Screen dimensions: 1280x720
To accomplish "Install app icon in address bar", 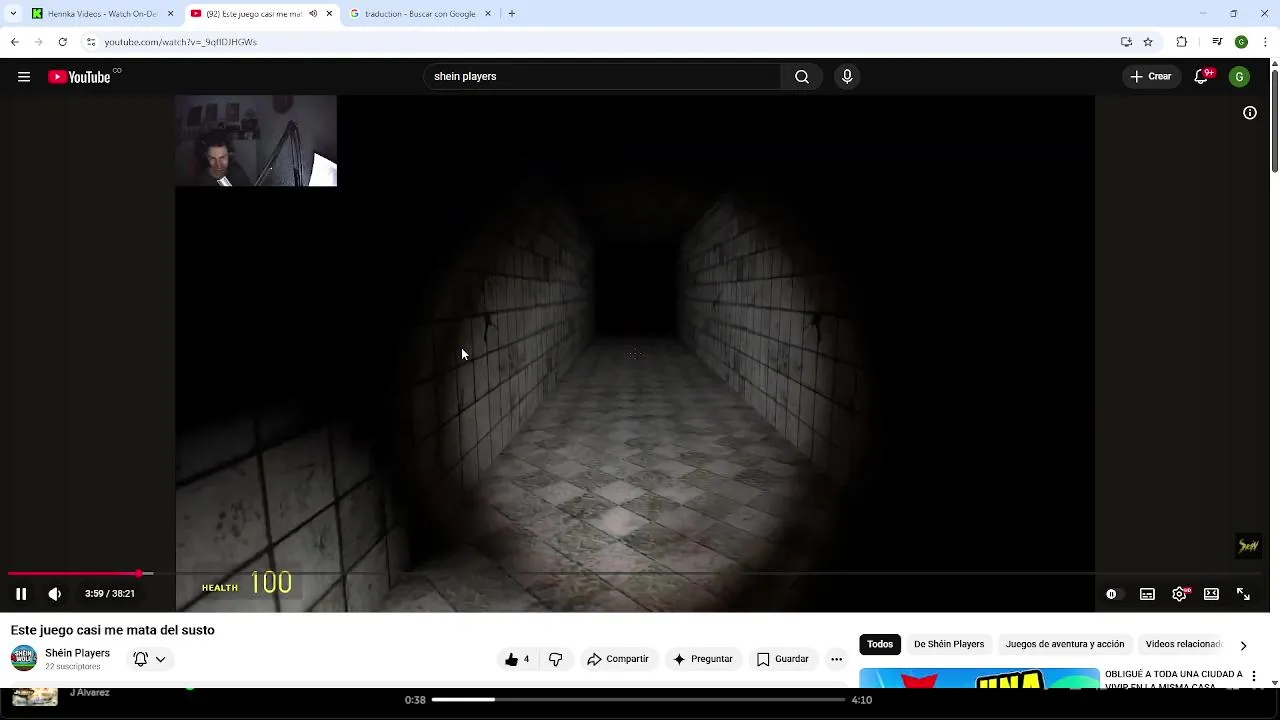I will click(1127, 42).
